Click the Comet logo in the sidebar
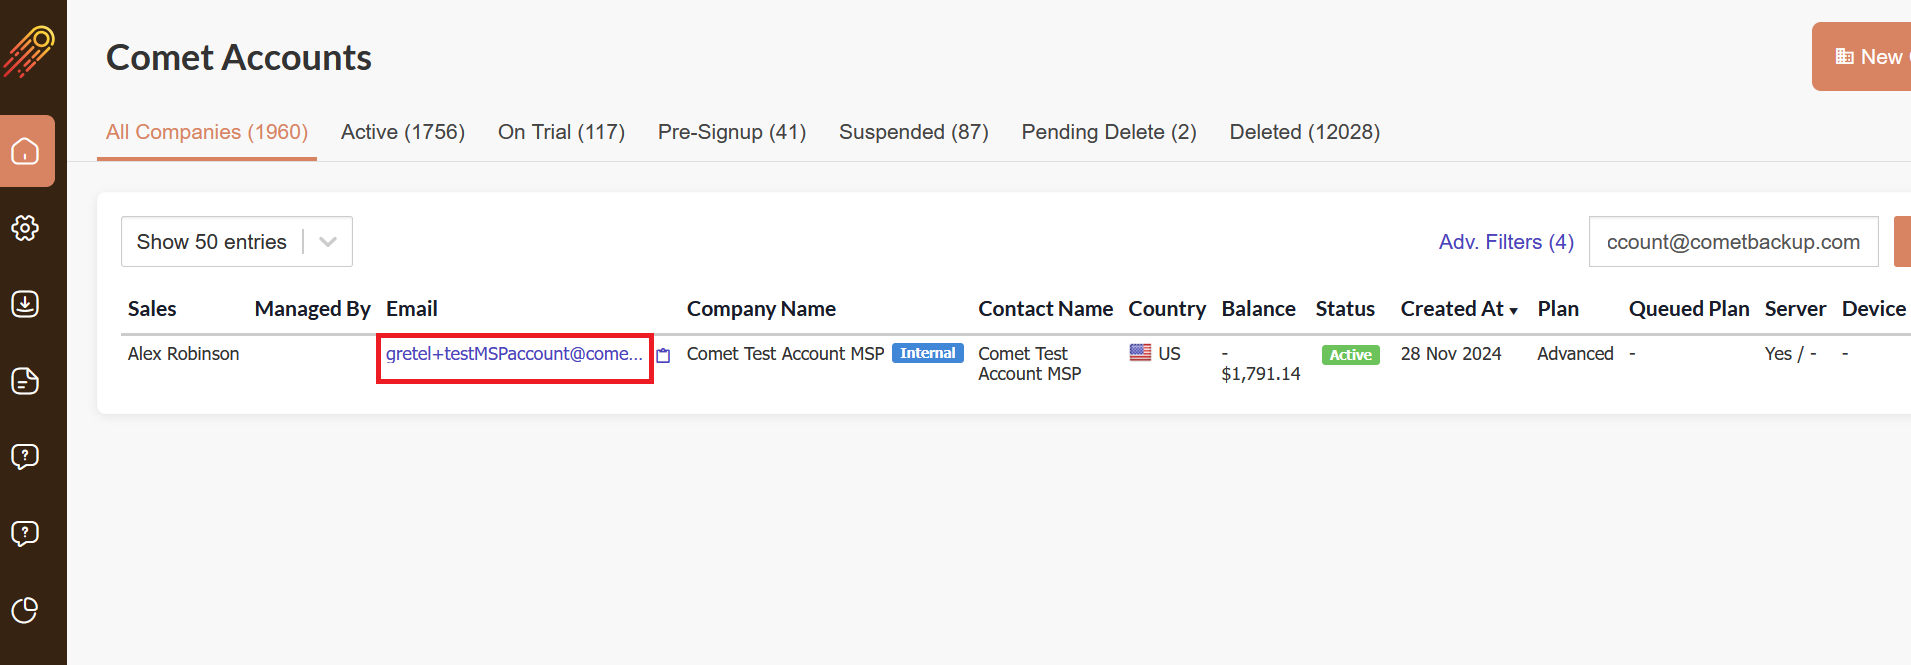Image resolution: width=1911 pixels, height=665 pixels. pyautogui.click(x=29, y=51)
